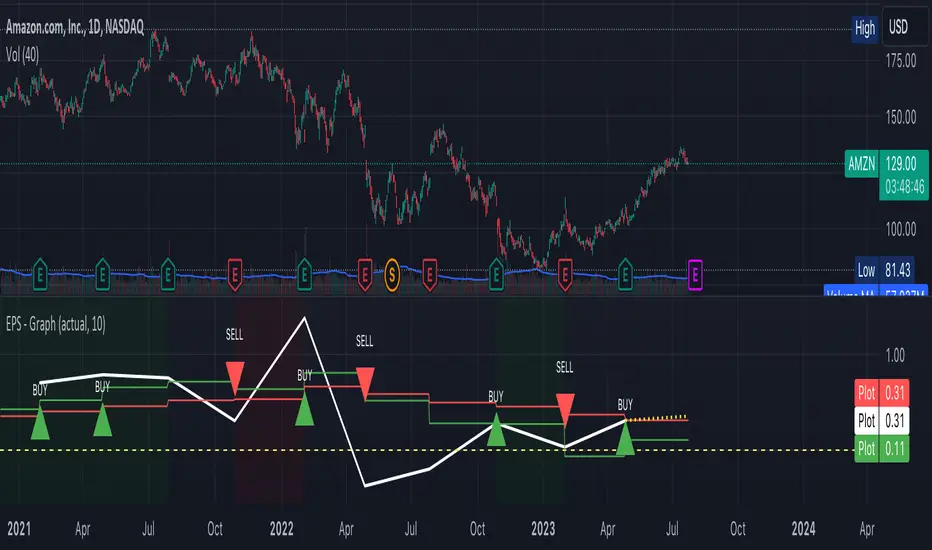Click the red SELL triangle near April 2022
Image resolution: width=932 pixels, height=550 pixels.
point(365,383)
